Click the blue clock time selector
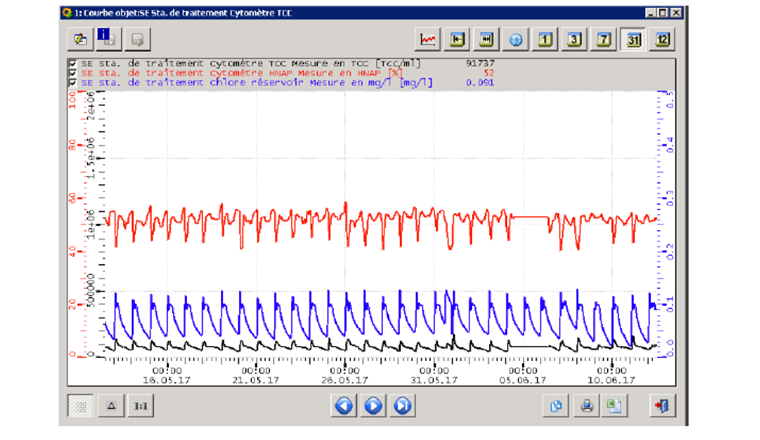760x440 pixels. point(516,39)
